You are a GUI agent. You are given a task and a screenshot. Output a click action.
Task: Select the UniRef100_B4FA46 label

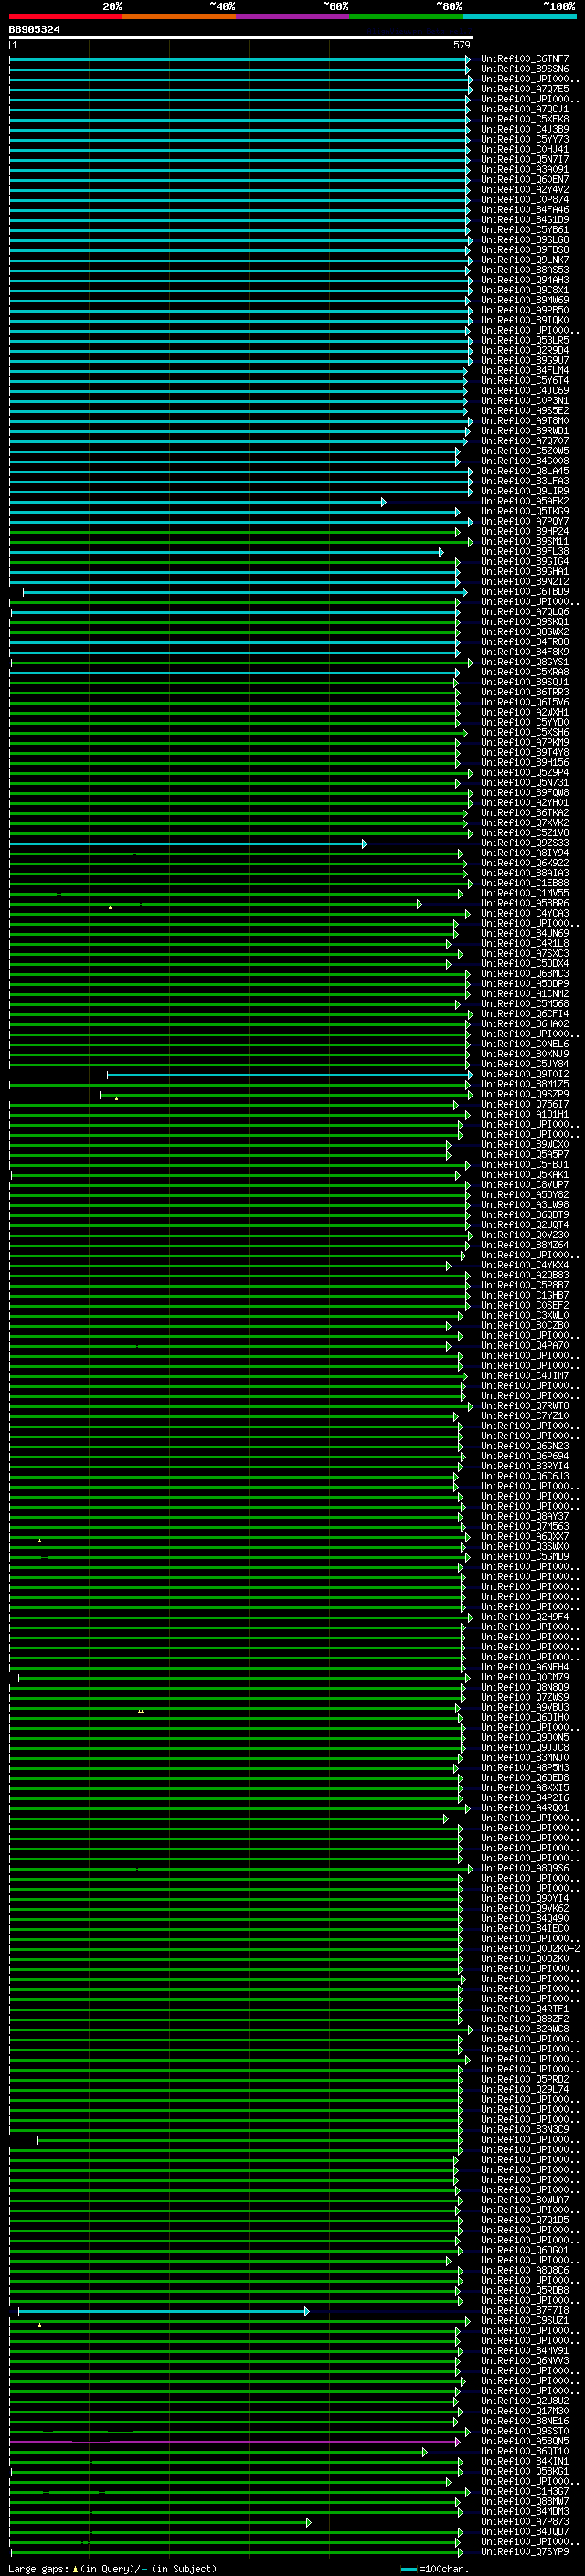tap(524, 210)
